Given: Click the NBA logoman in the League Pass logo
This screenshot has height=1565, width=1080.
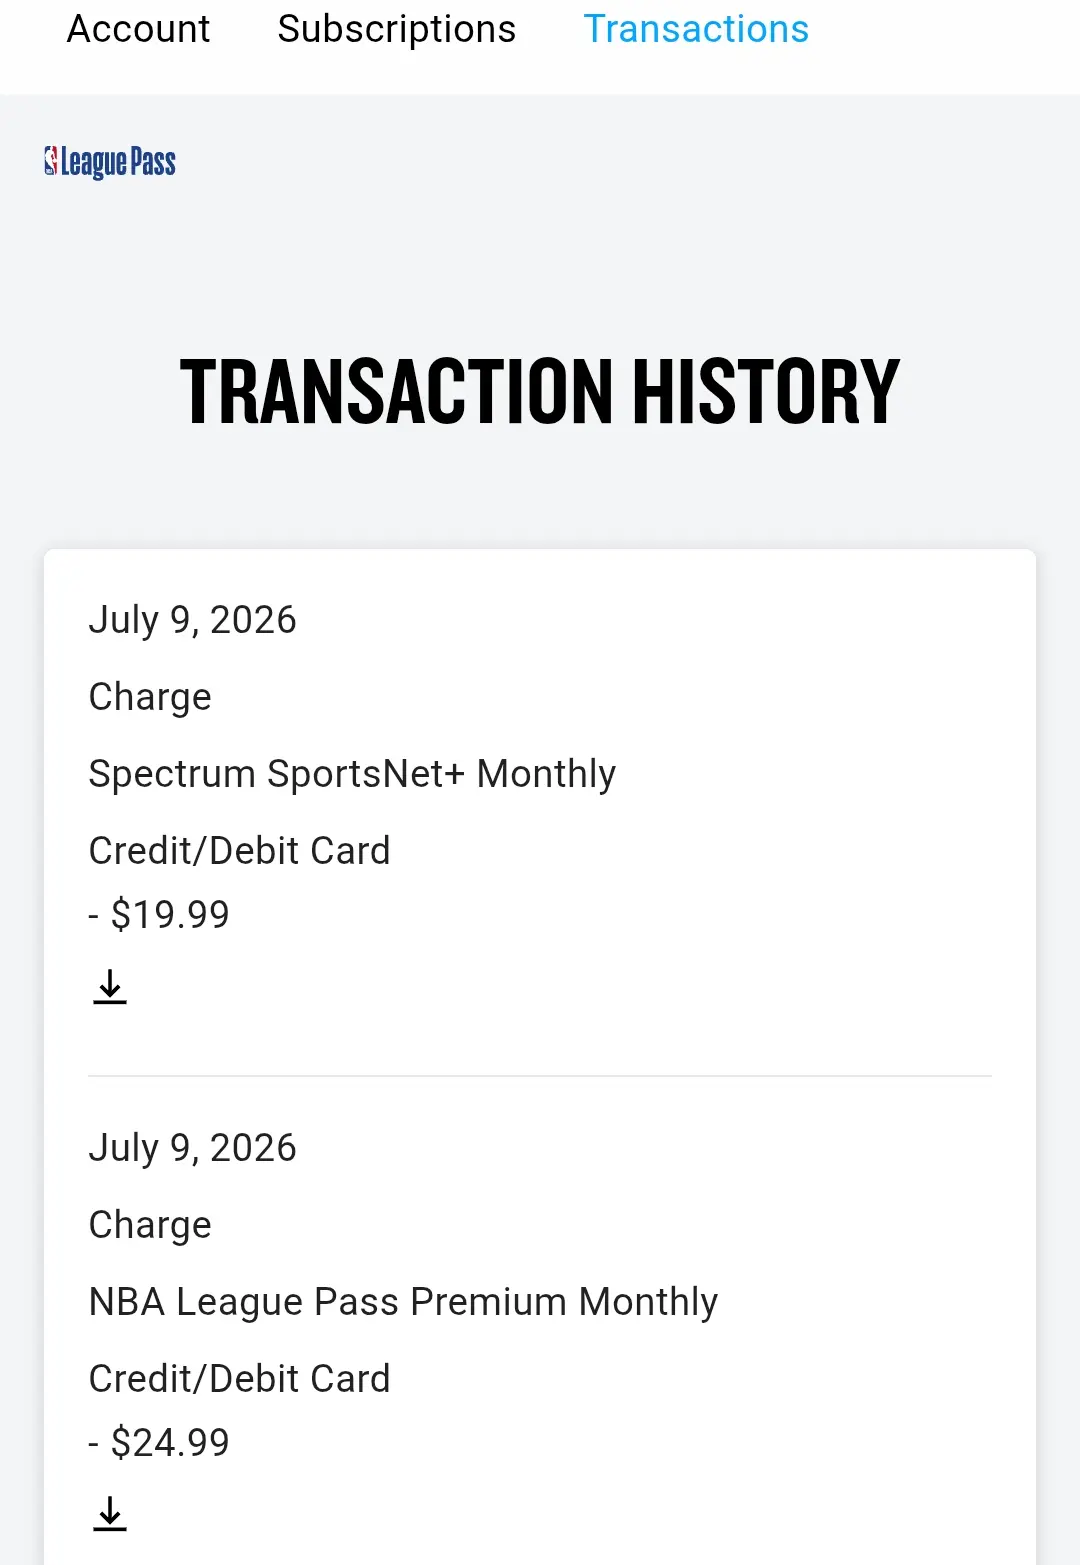Looking at the screenshot, I should 51,161.
